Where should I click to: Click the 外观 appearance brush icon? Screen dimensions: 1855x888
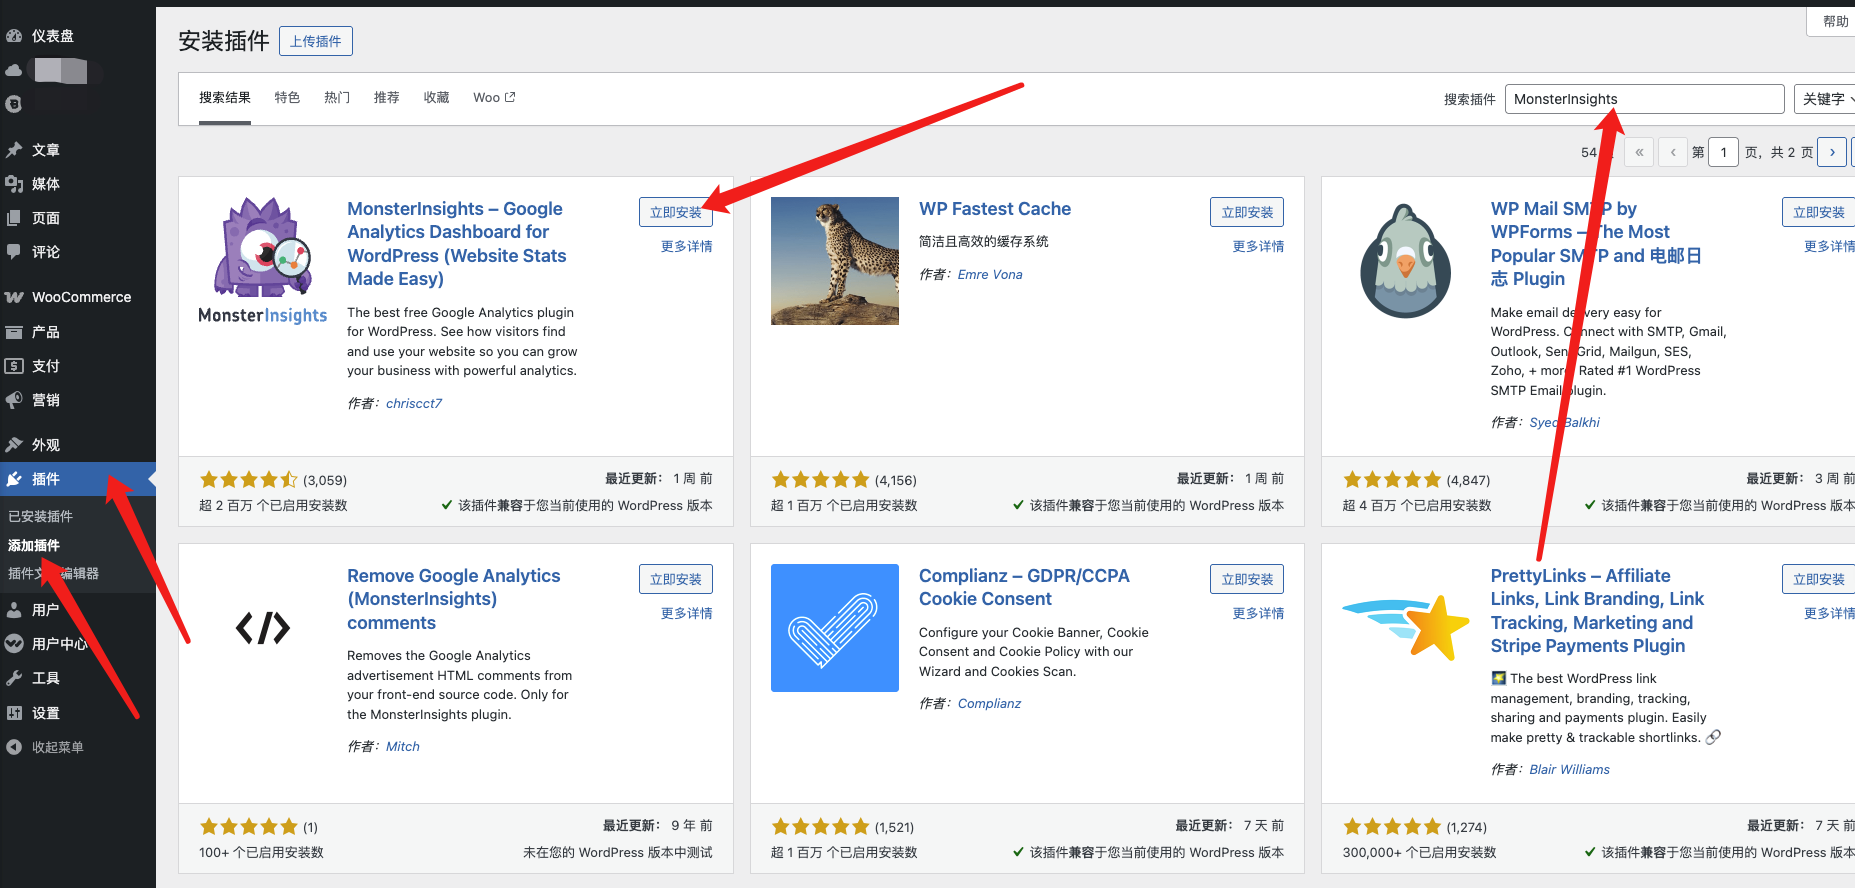click(14, 445)
